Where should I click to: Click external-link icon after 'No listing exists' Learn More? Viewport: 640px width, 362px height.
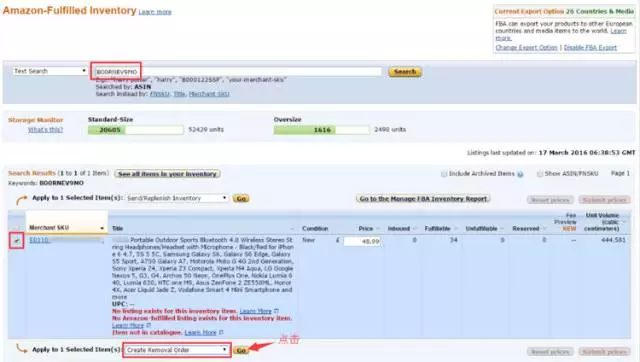pyautogui.click(x=276, y=311)
